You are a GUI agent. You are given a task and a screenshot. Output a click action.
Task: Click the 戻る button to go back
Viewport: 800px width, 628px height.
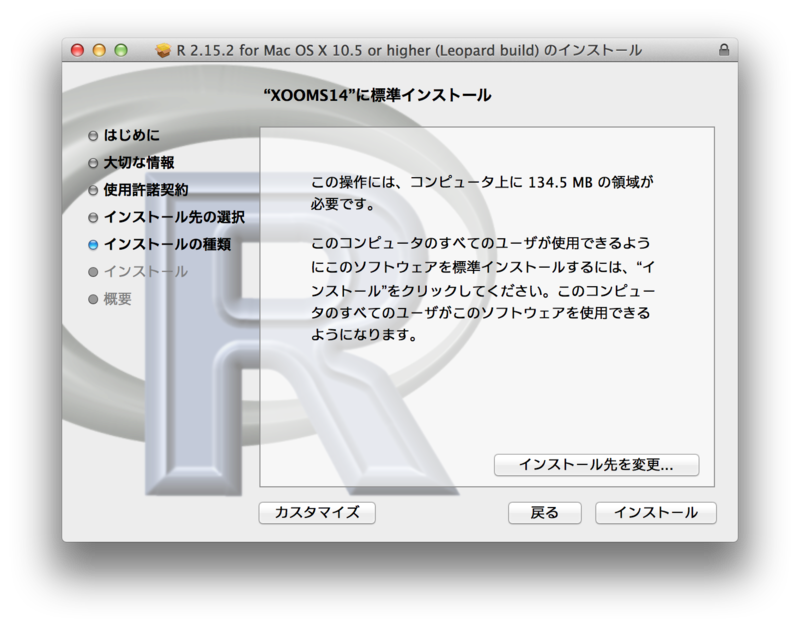[545, 512]
